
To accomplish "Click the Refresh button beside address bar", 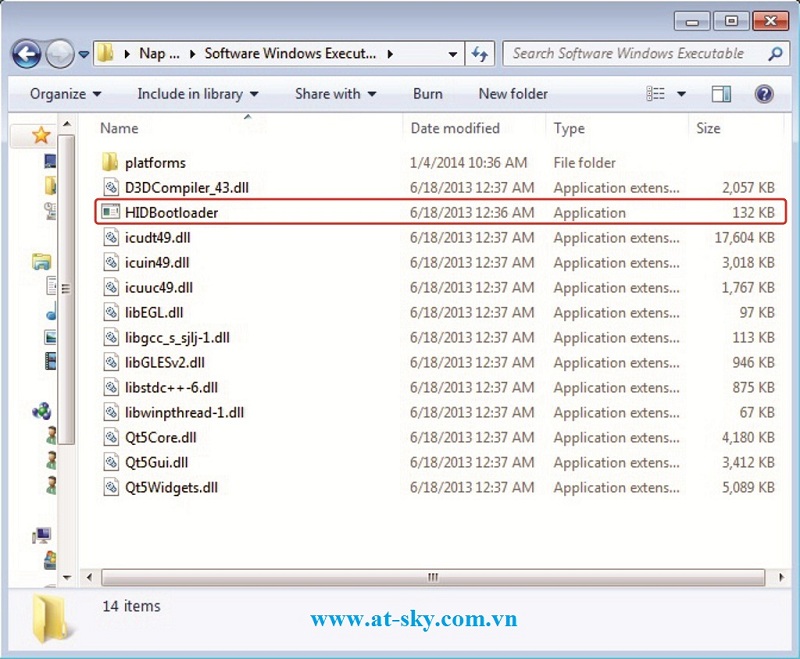I will (x=480, y=54).
